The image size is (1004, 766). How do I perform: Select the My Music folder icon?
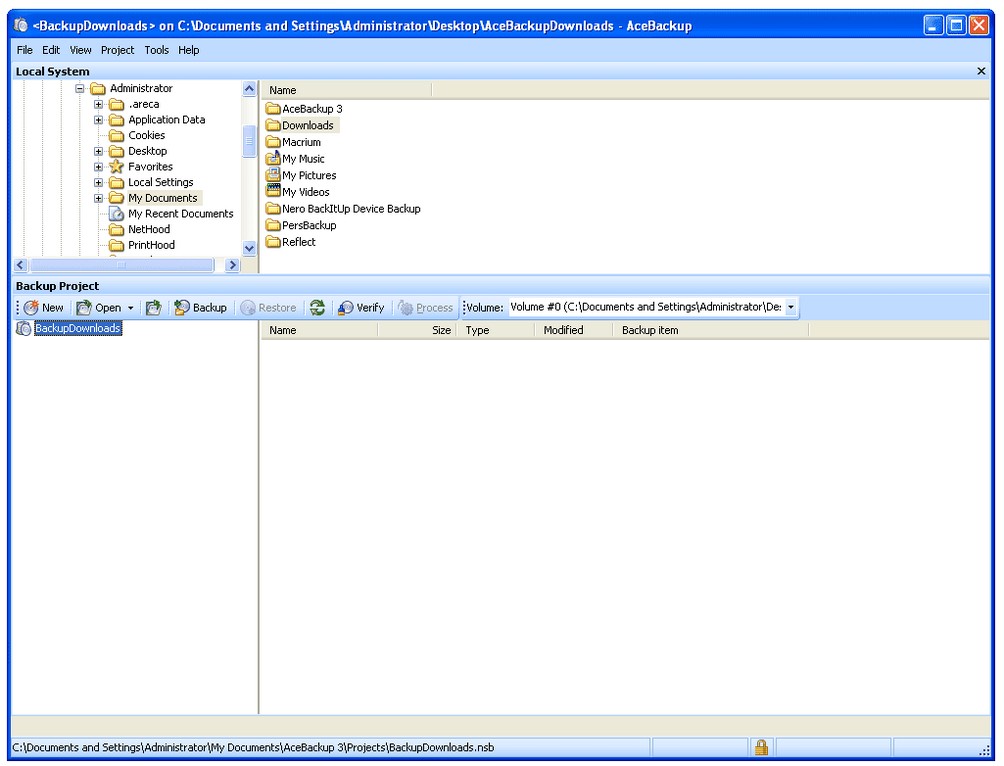tap(273, 158)
